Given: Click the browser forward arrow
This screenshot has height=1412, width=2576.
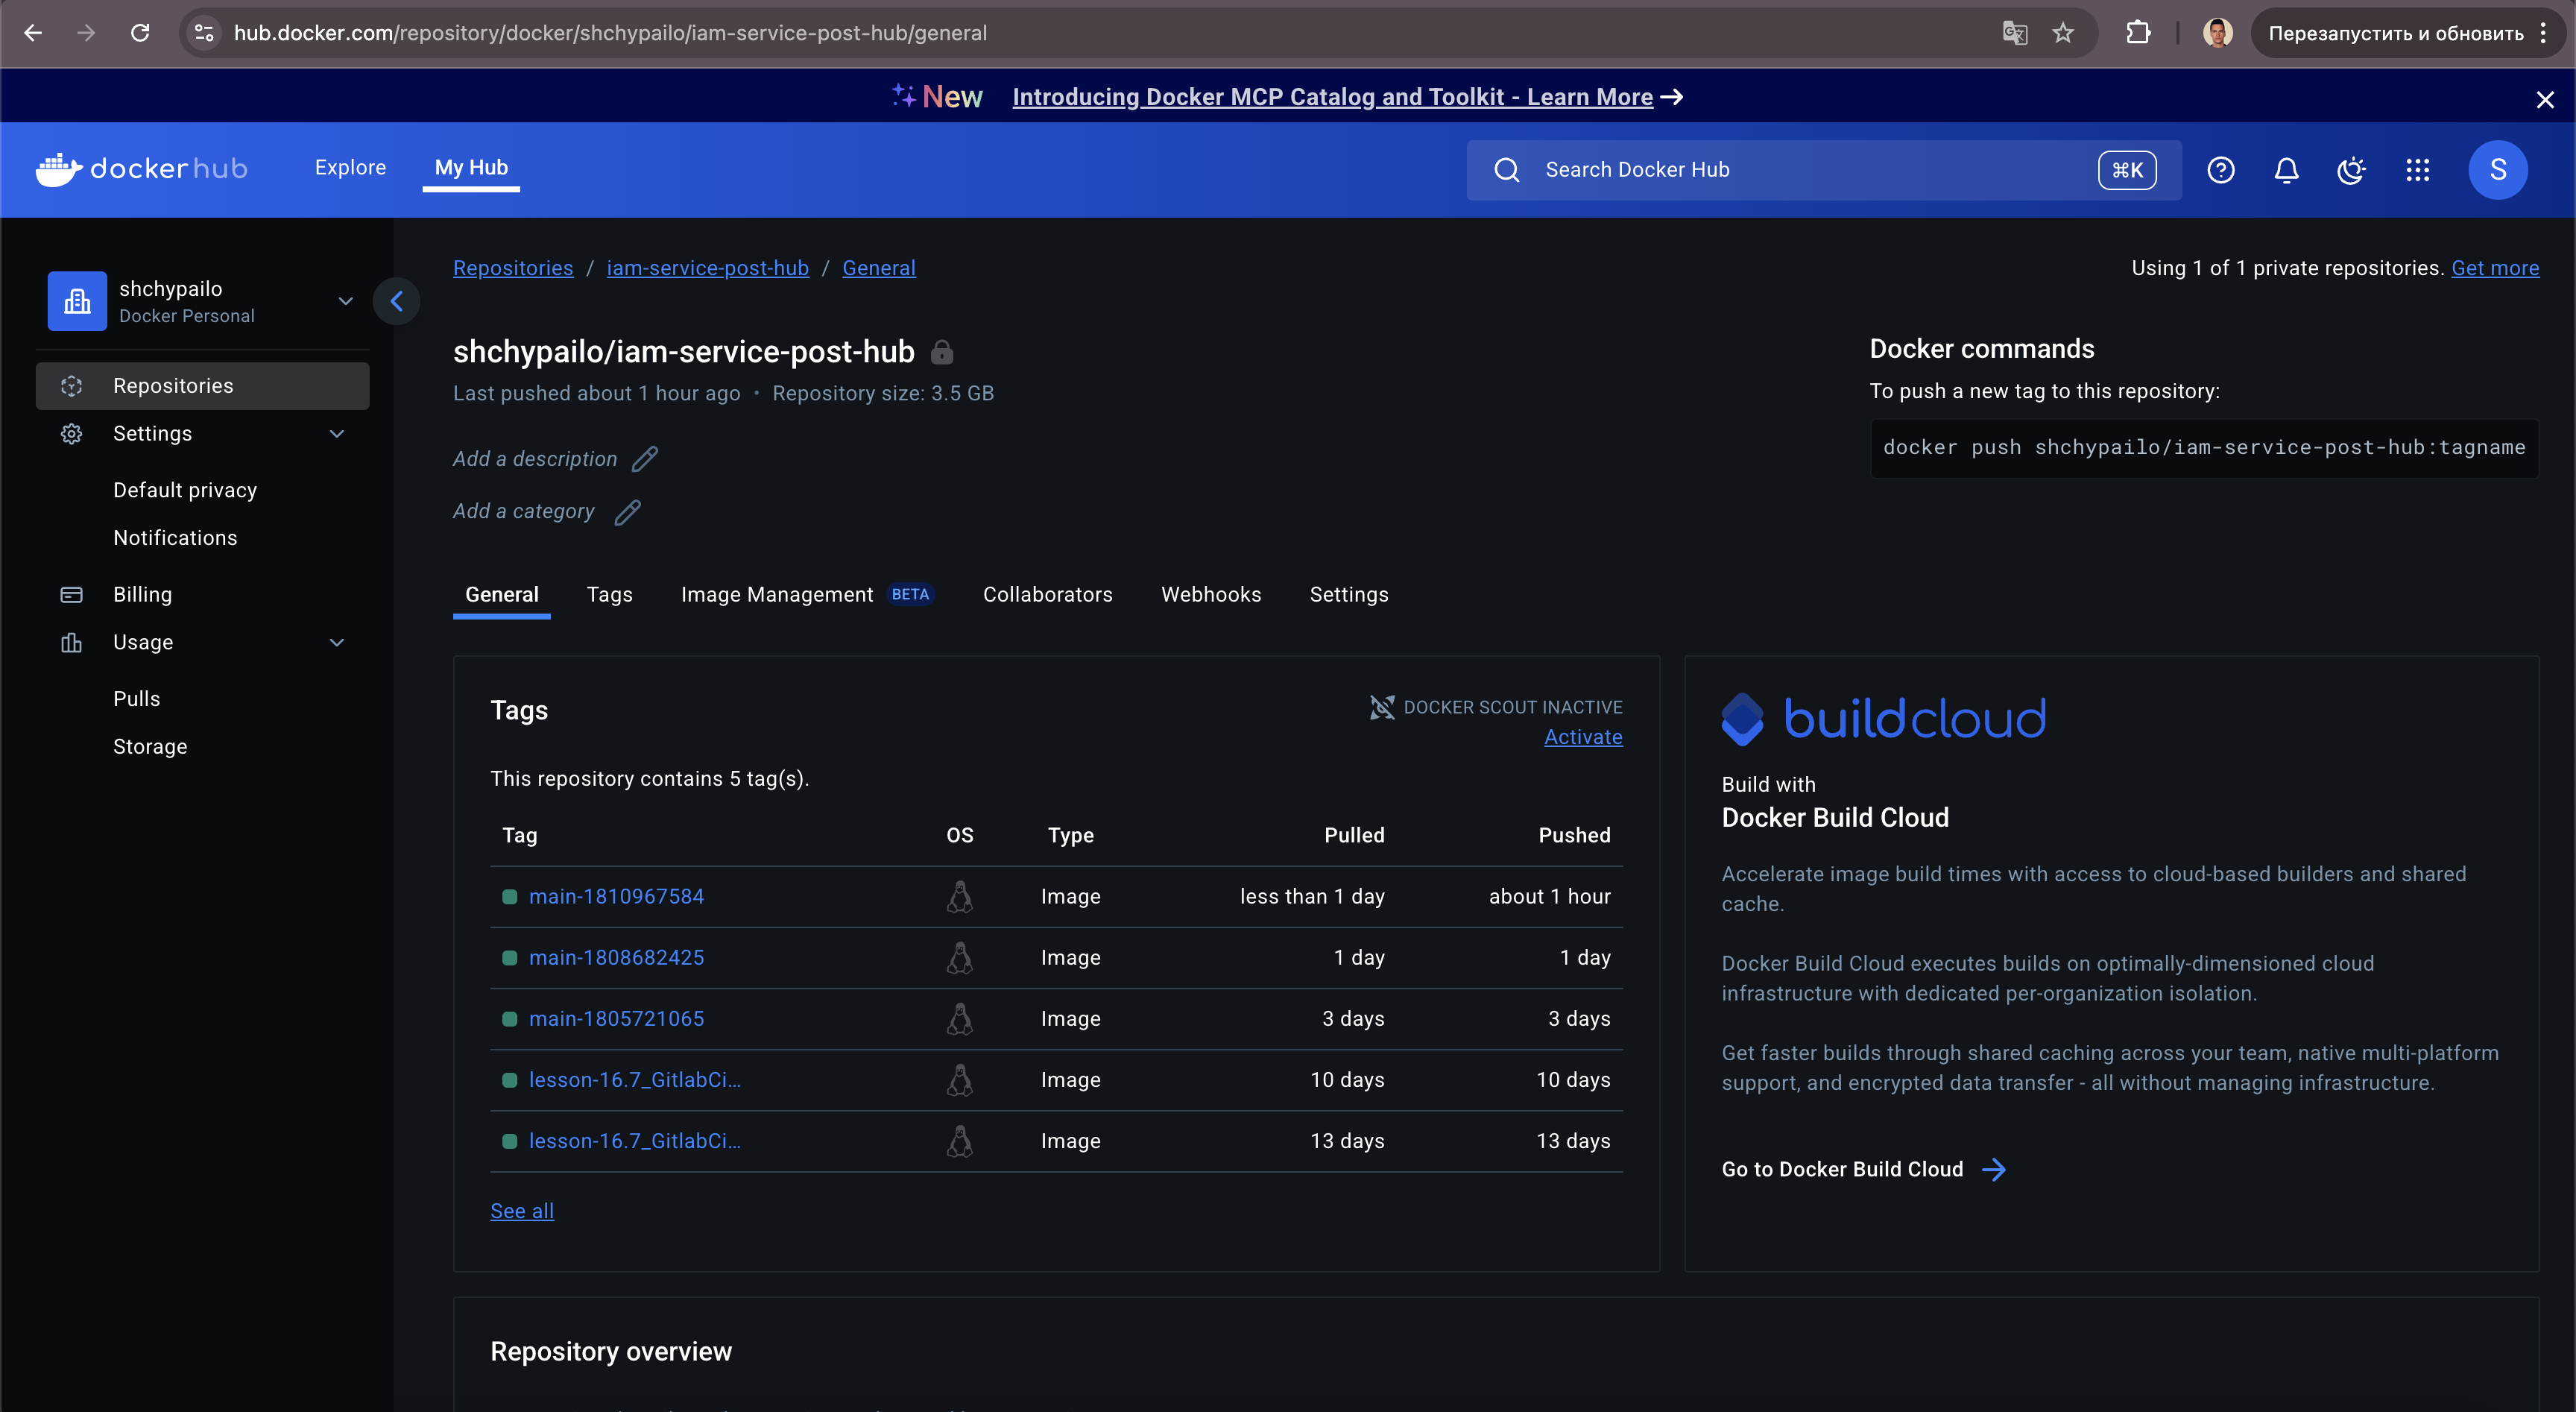Looking at the screenshot, I should (x=86, y=33).
